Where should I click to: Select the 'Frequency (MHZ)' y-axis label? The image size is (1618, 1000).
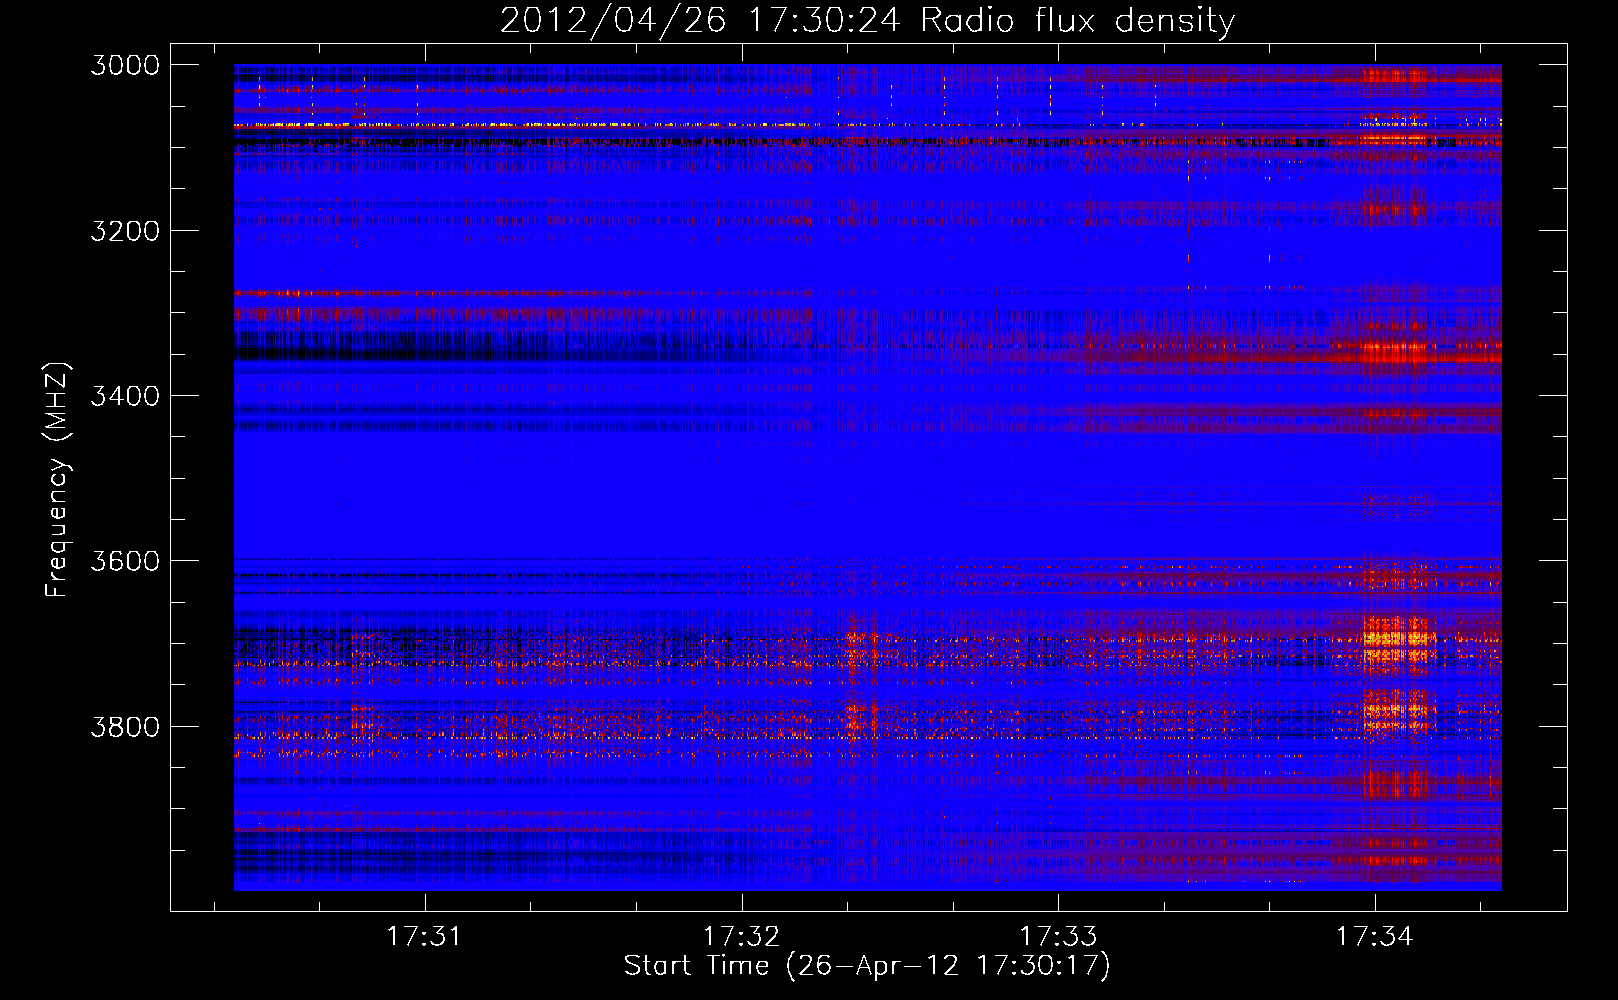tap(57, 480)
